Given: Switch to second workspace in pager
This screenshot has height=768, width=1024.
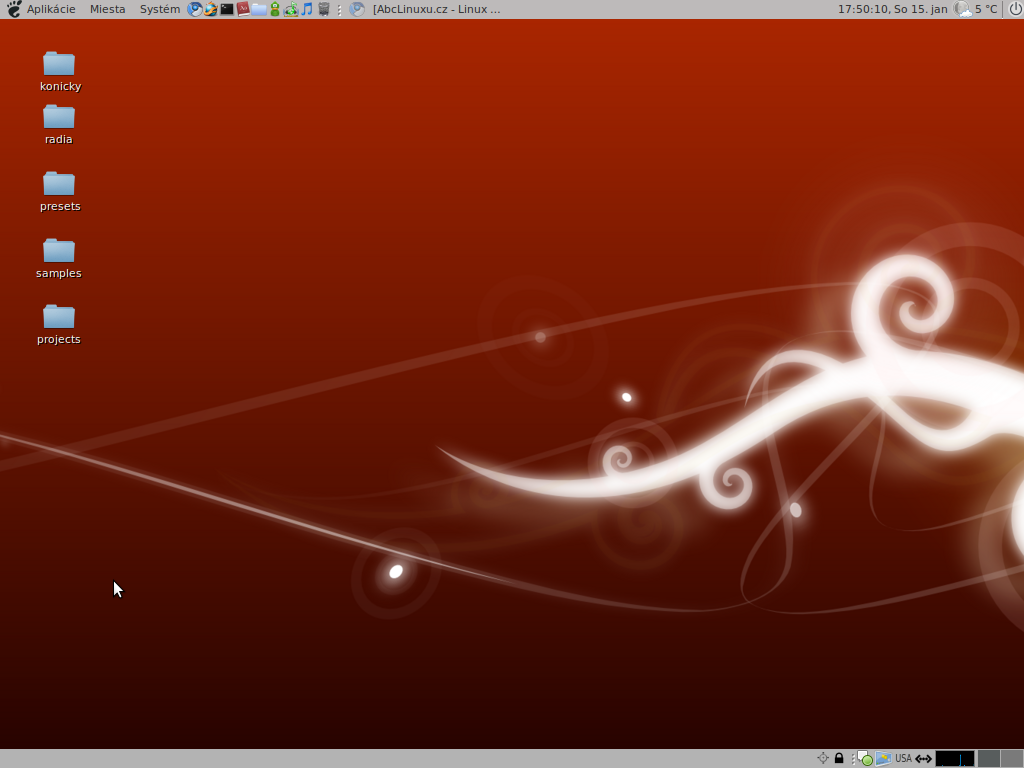Looking at the screenshot, I should tap(1012, 758).
